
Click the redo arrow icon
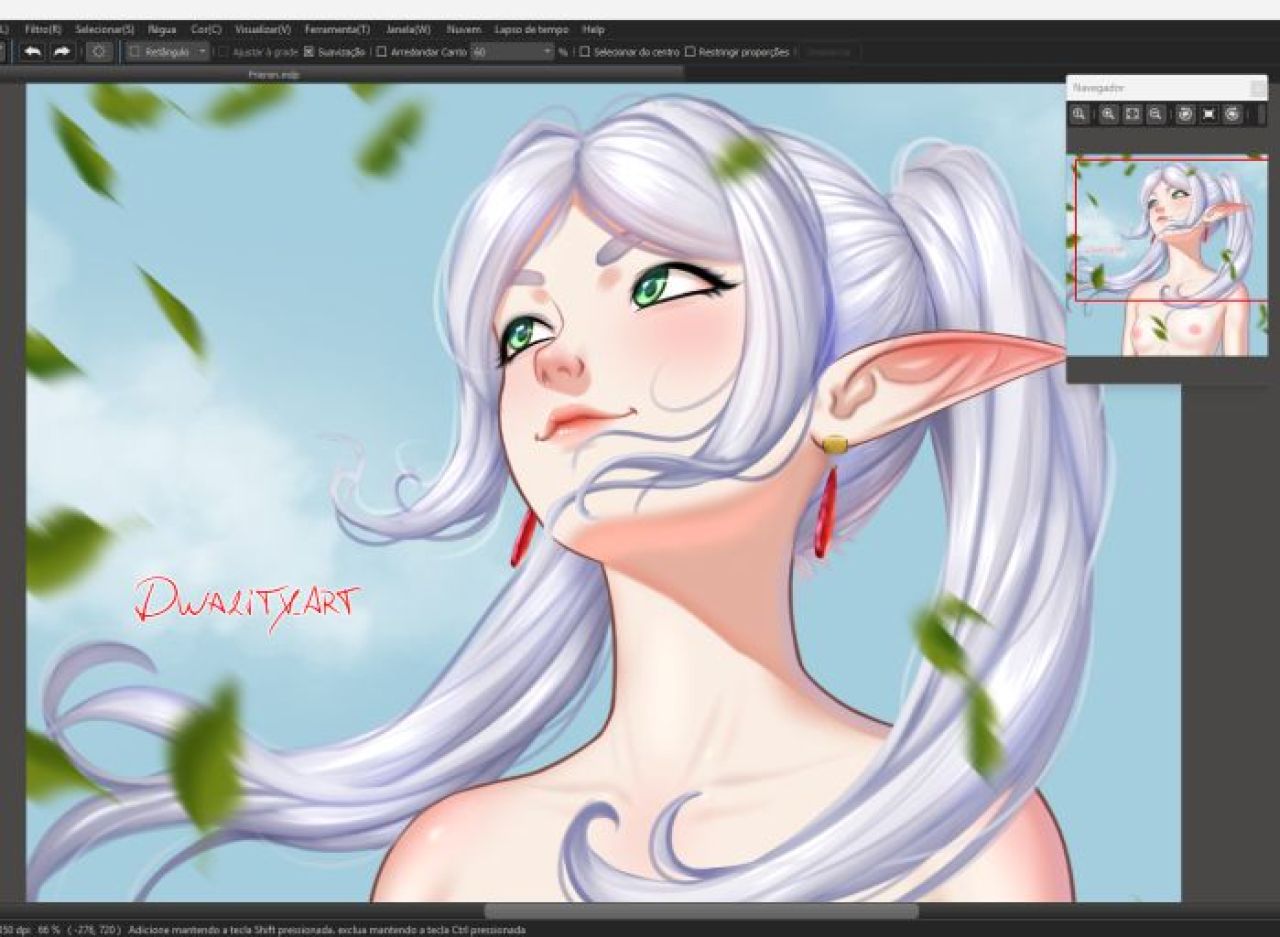tap(62, 51)
